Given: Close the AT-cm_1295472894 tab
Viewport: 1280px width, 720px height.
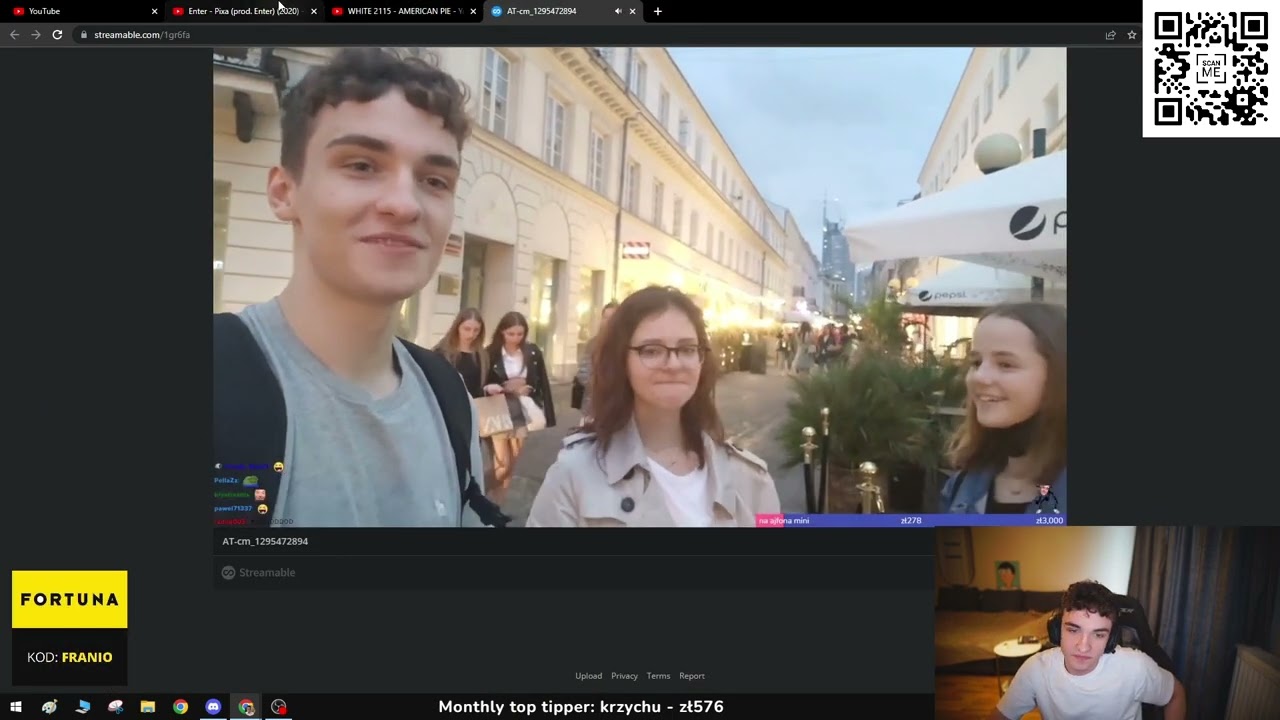Looking at the screenshot, I should [x=632, y=11].
